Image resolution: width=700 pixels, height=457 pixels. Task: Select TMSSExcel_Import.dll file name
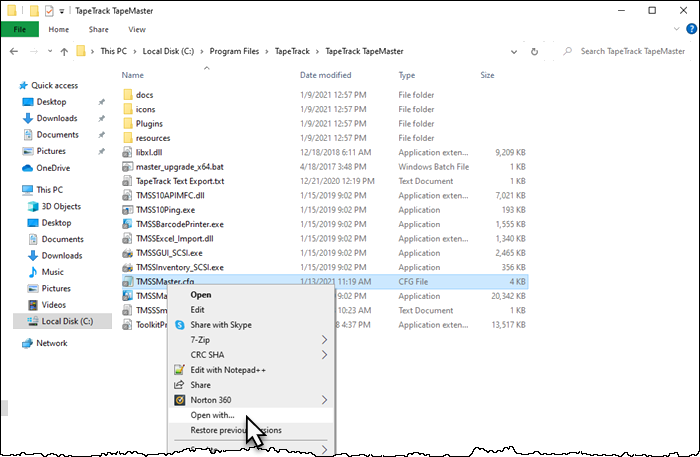pyautogui.click(x=175, y=239)
